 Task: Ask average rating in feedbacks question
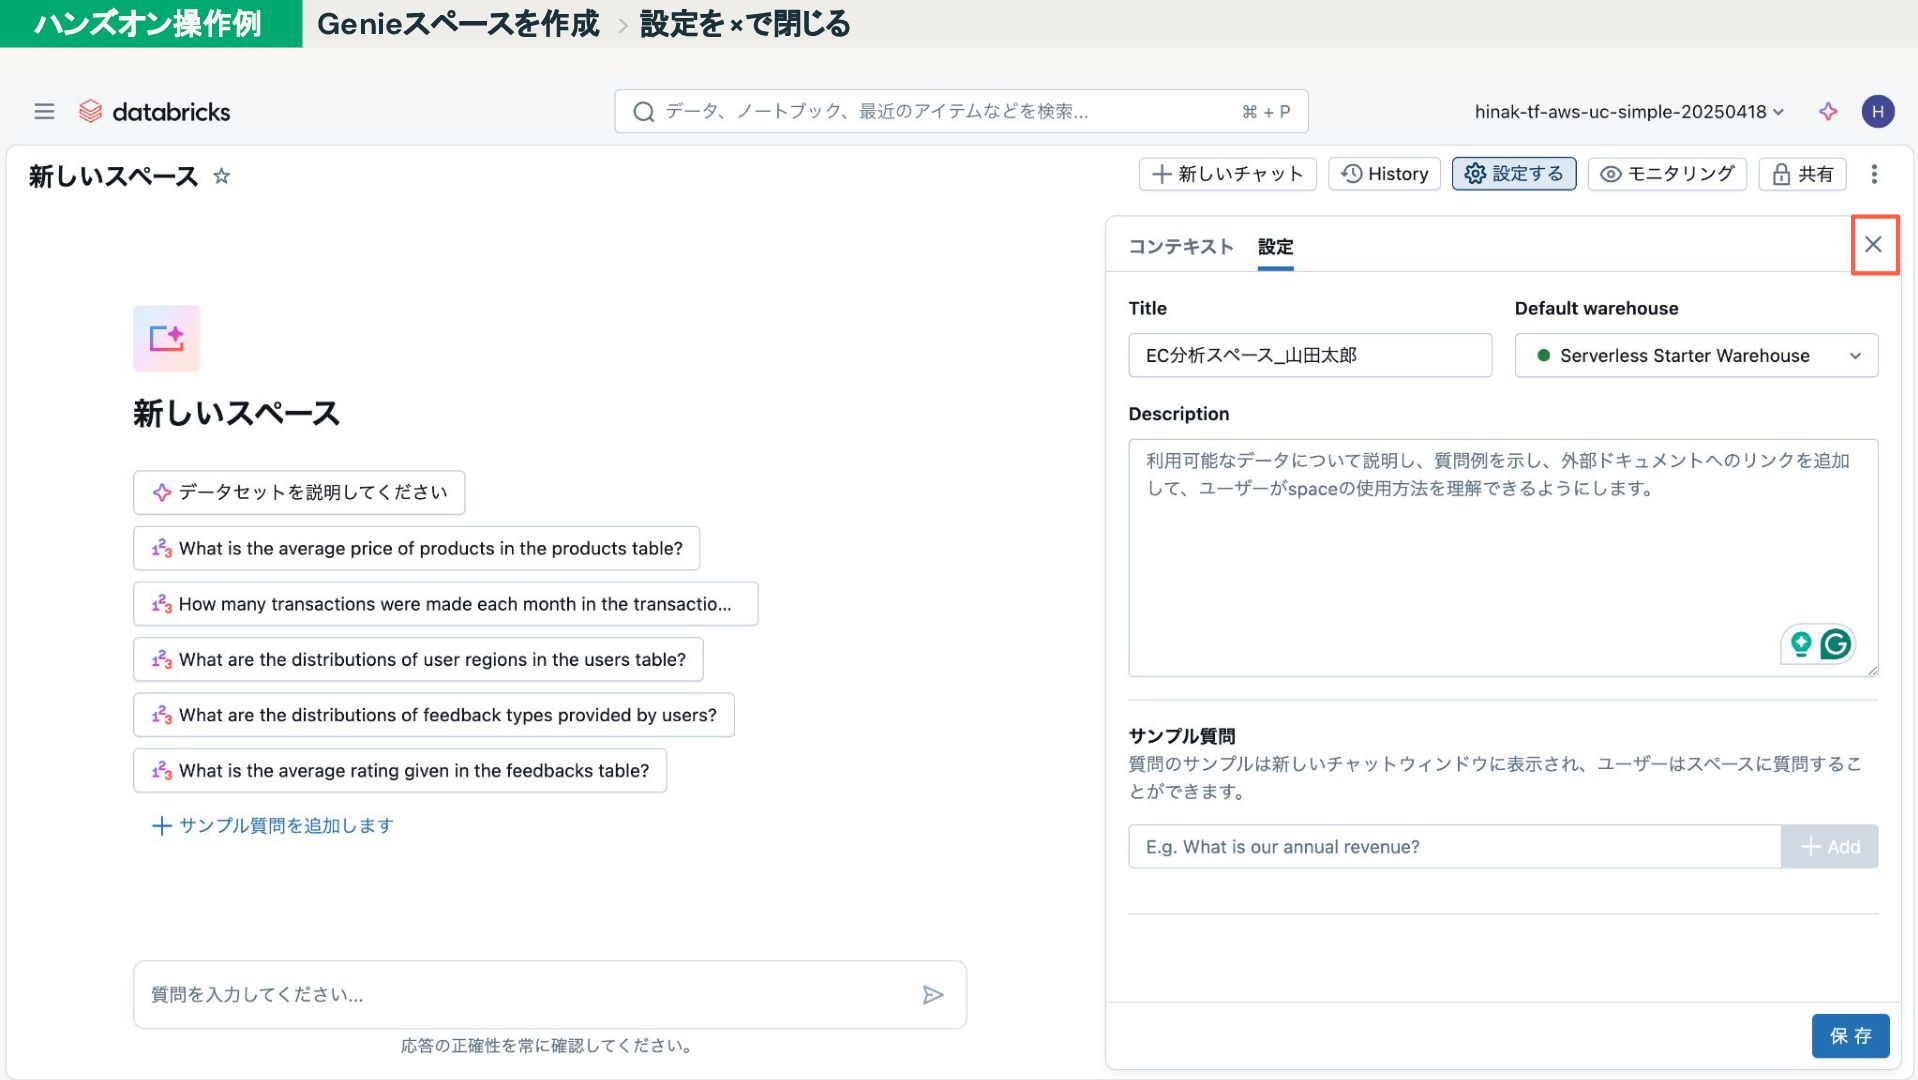pyautogui.click(x=400, y=771)
